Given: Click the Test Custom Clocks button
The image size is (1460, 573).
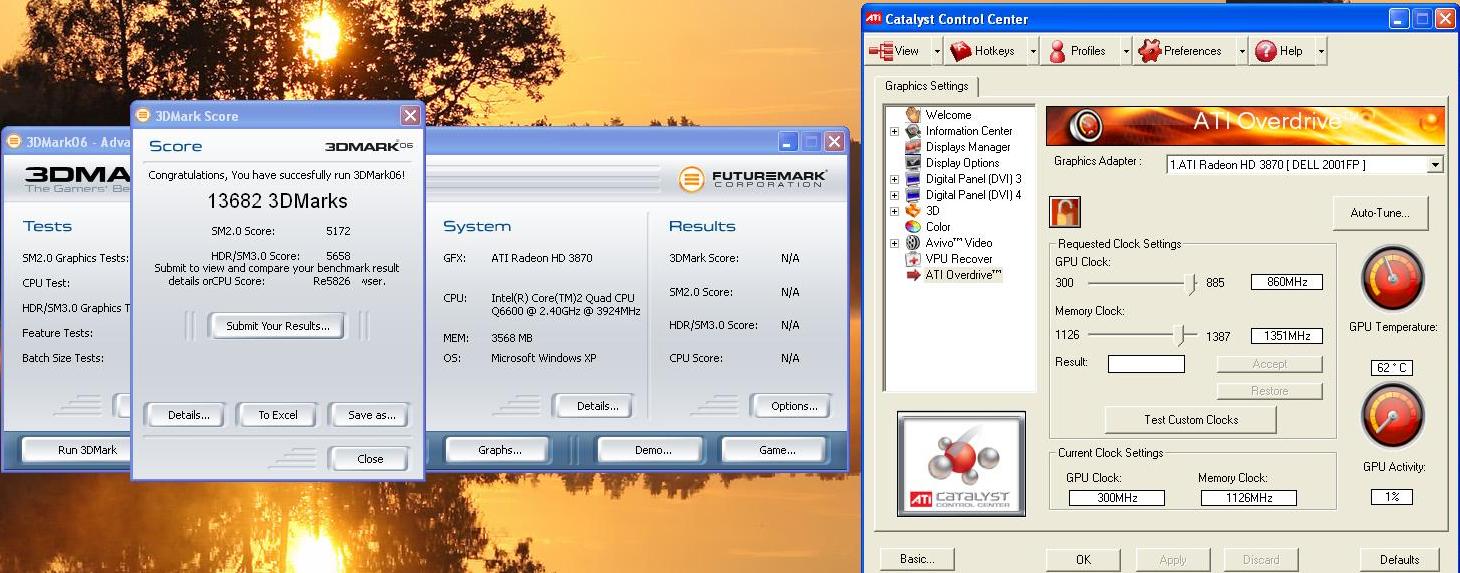Looking at the screenshot, I should (x=1190, y=420).
